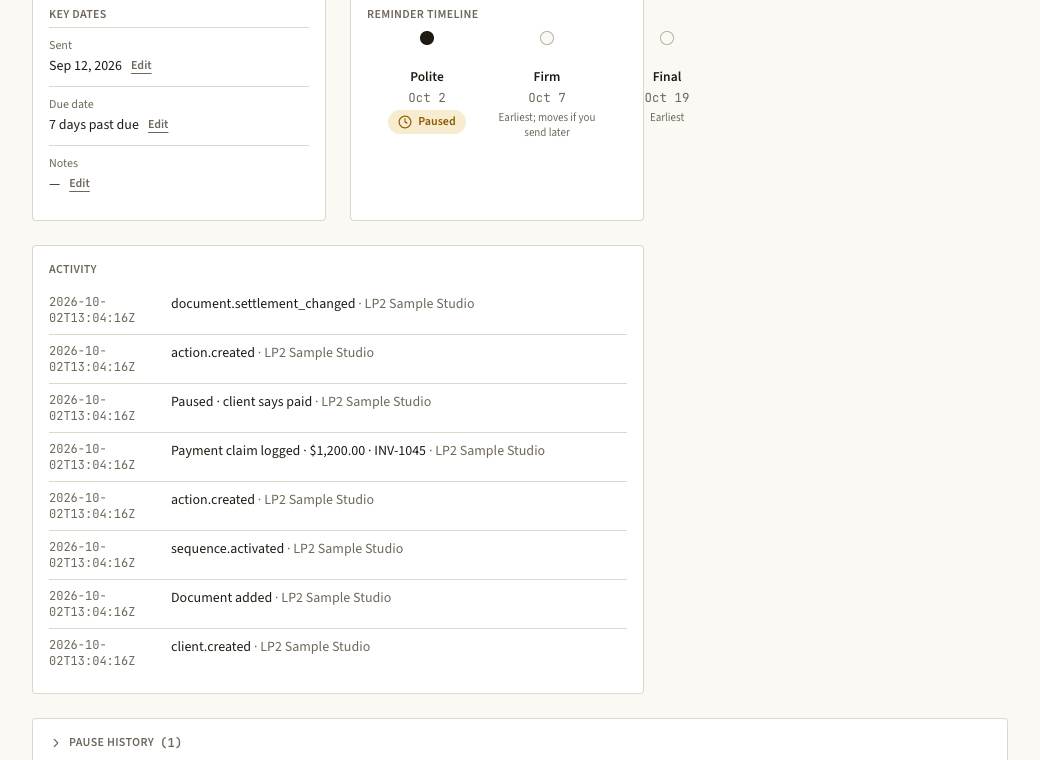1040x760 pixels.
Task: Click 'Earliest; moves if you send later' note
Action: pyautogui.click(x=547, y=125)
